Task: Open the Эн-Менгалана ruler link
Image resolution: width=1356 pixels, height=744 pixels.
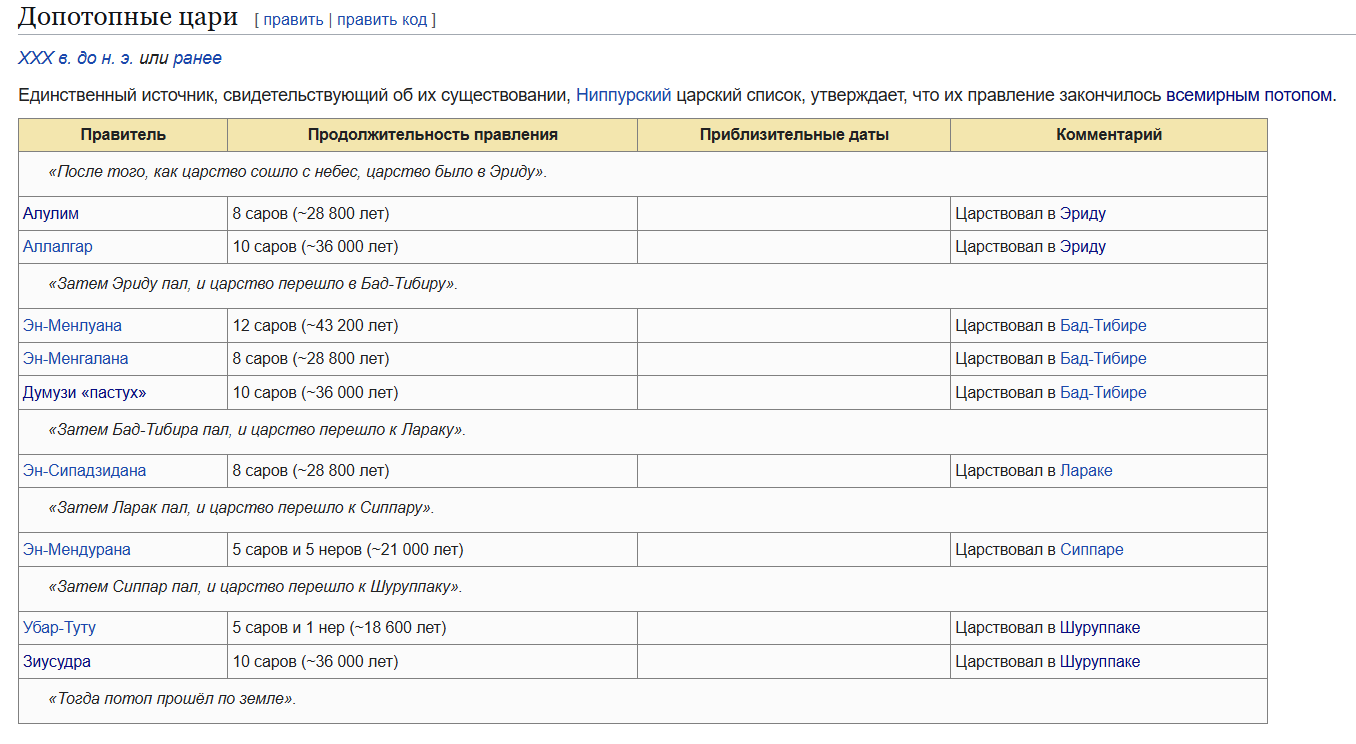Action: tap(76, 358)
